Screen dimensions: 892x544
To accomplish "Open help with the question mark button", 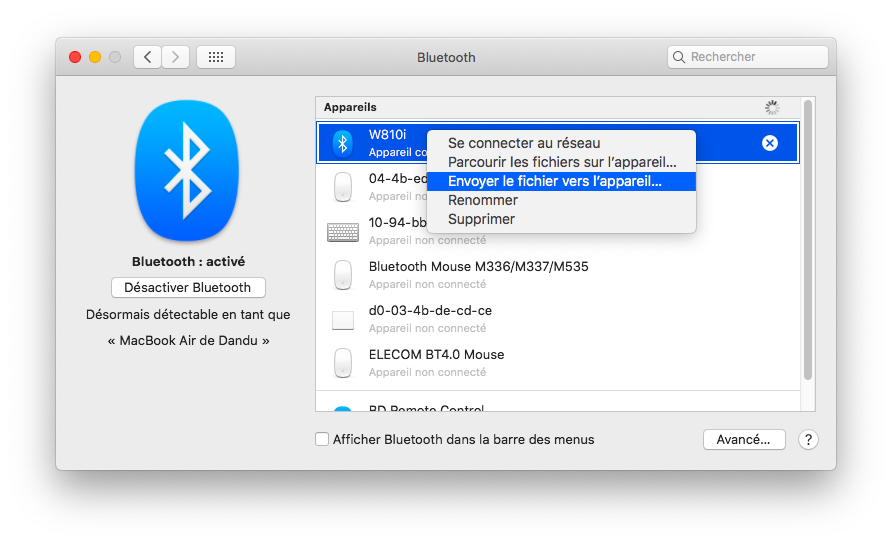I will pos(808,439).
